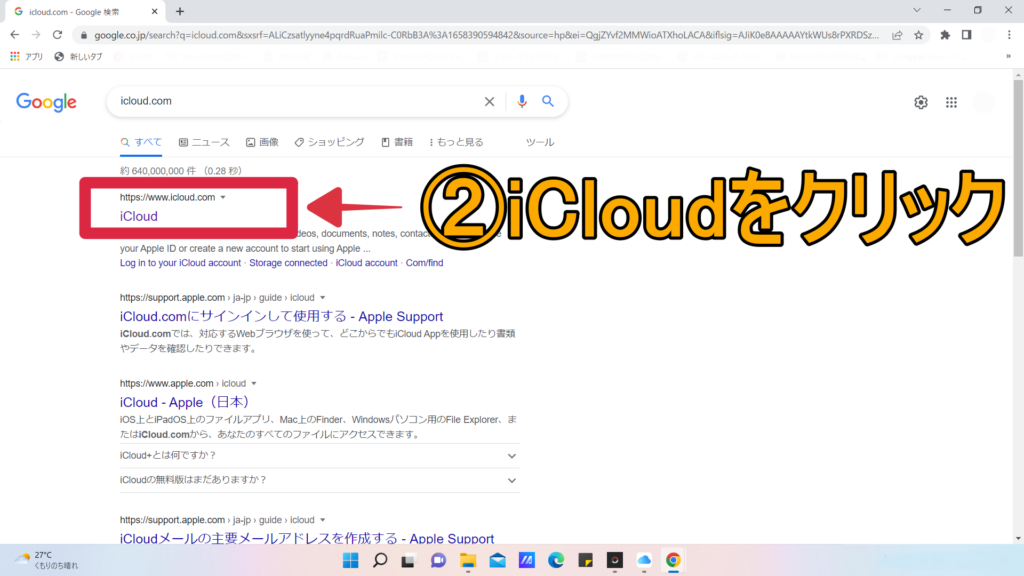Open Windows taskbar search
Image resolution: width=1024 pixels, height=576 pixels.
coord(380,560)
